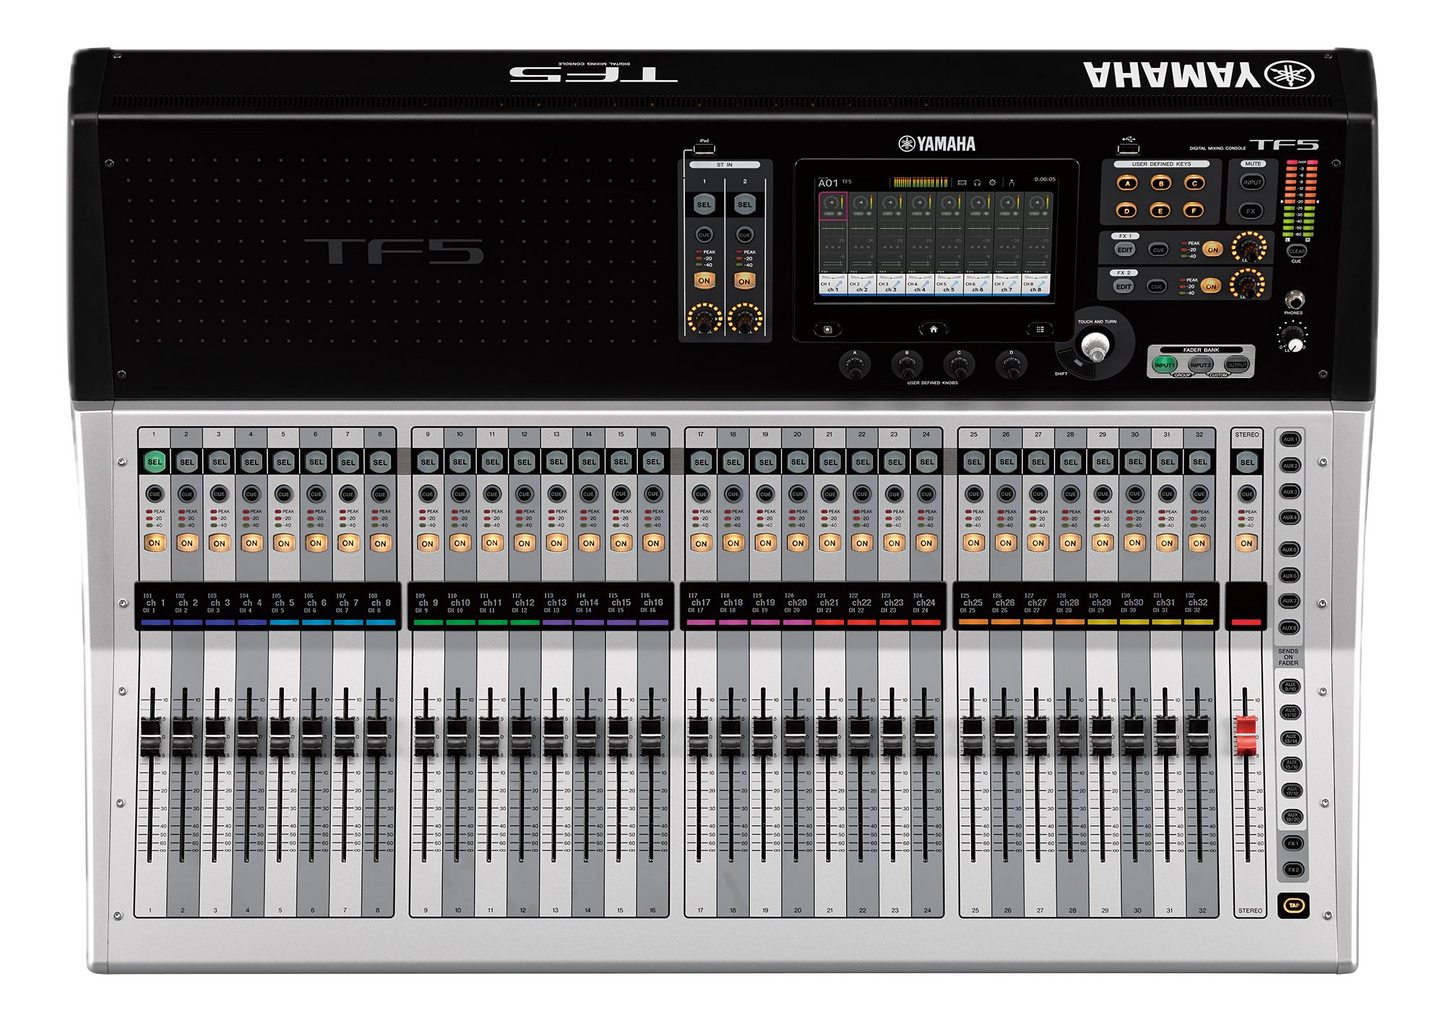Mute inputs with the MUTE INPUT button
1445x1021 pixels.
pos(1251,184)
